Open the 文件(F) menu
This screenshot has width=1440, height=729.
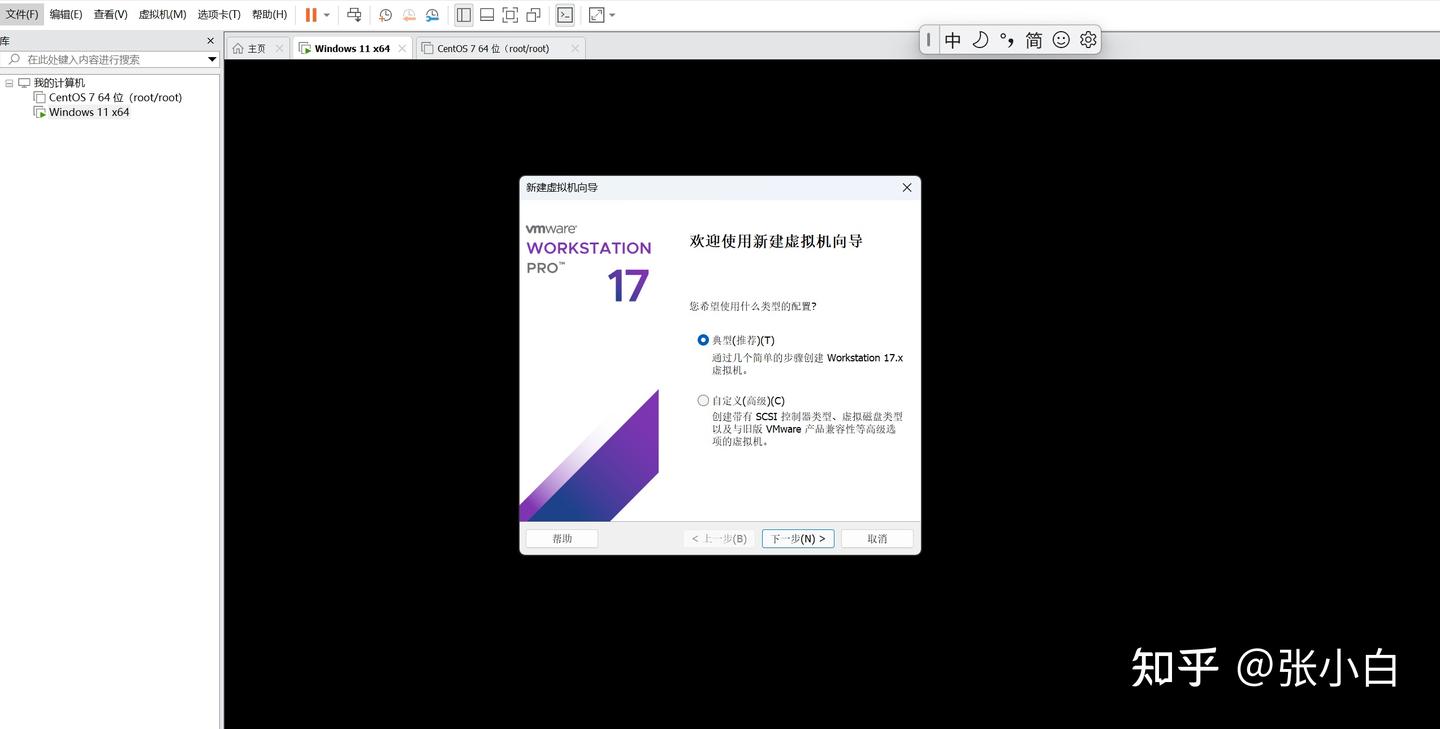22,15
